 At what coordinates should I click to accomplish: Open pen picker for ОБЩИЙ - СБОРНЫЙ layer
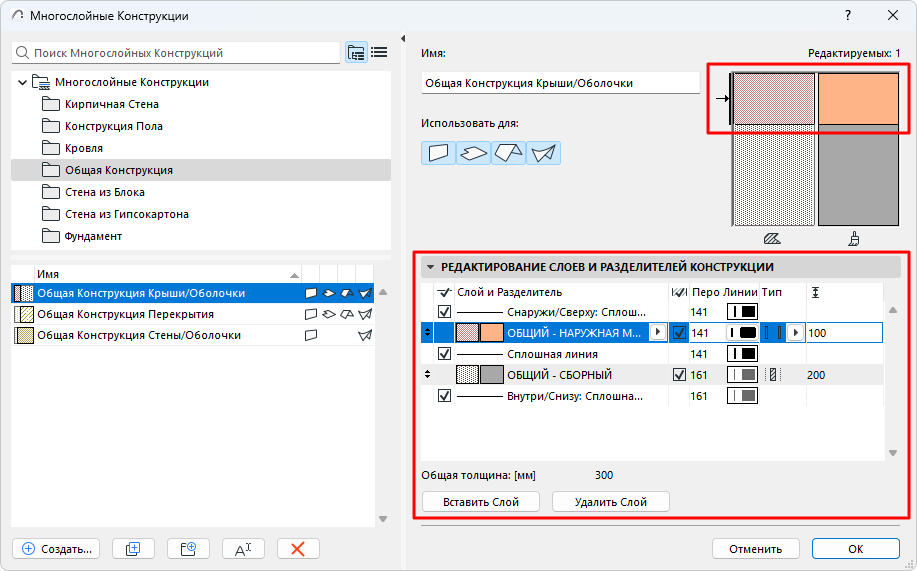[742, 375]
